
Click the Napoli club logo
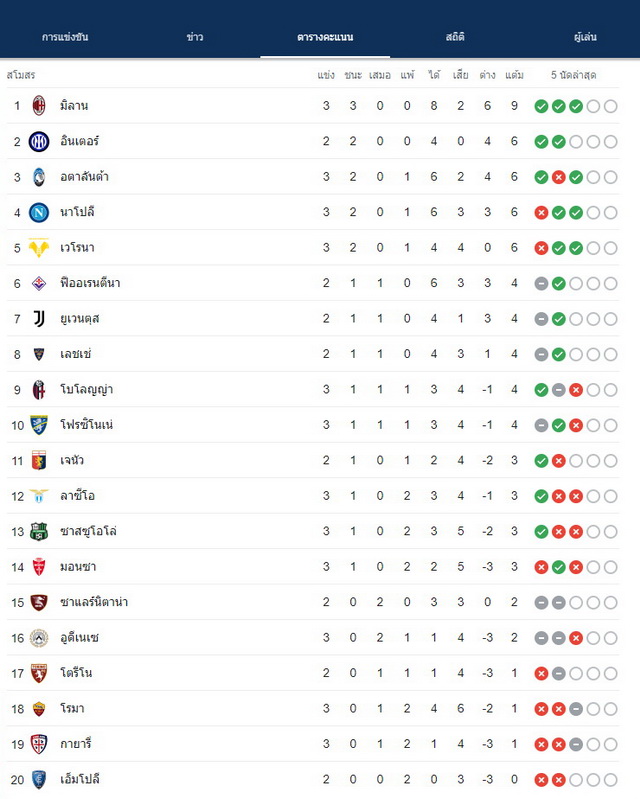point(39,212)
